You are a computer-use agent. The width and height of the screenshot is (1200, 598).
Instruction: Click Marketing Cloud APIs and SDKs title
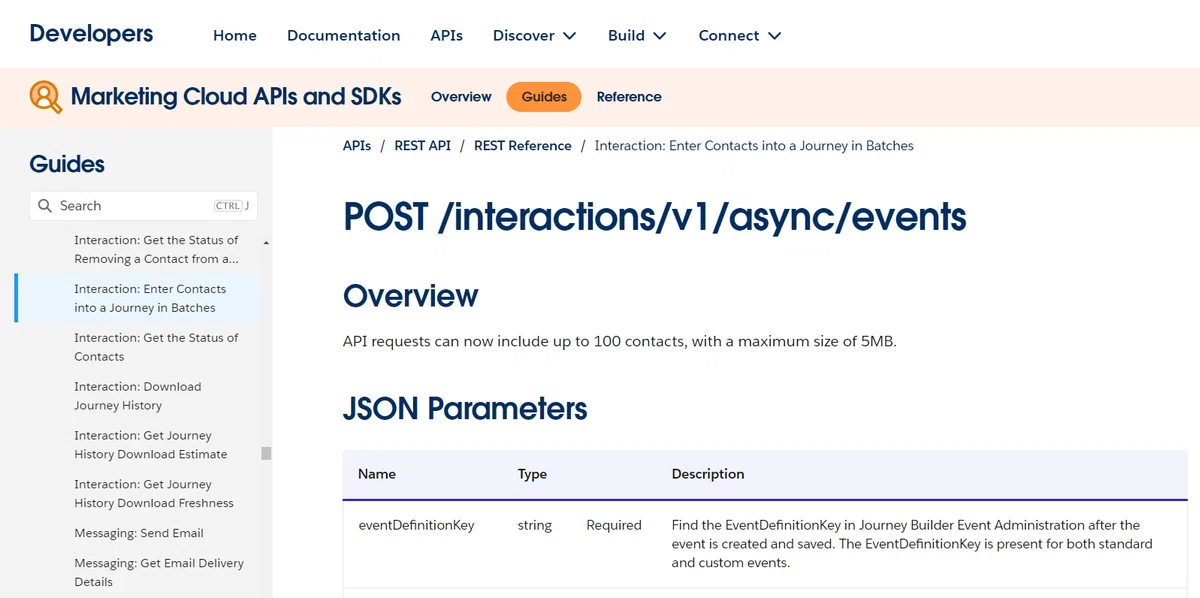tap(236, 97)
